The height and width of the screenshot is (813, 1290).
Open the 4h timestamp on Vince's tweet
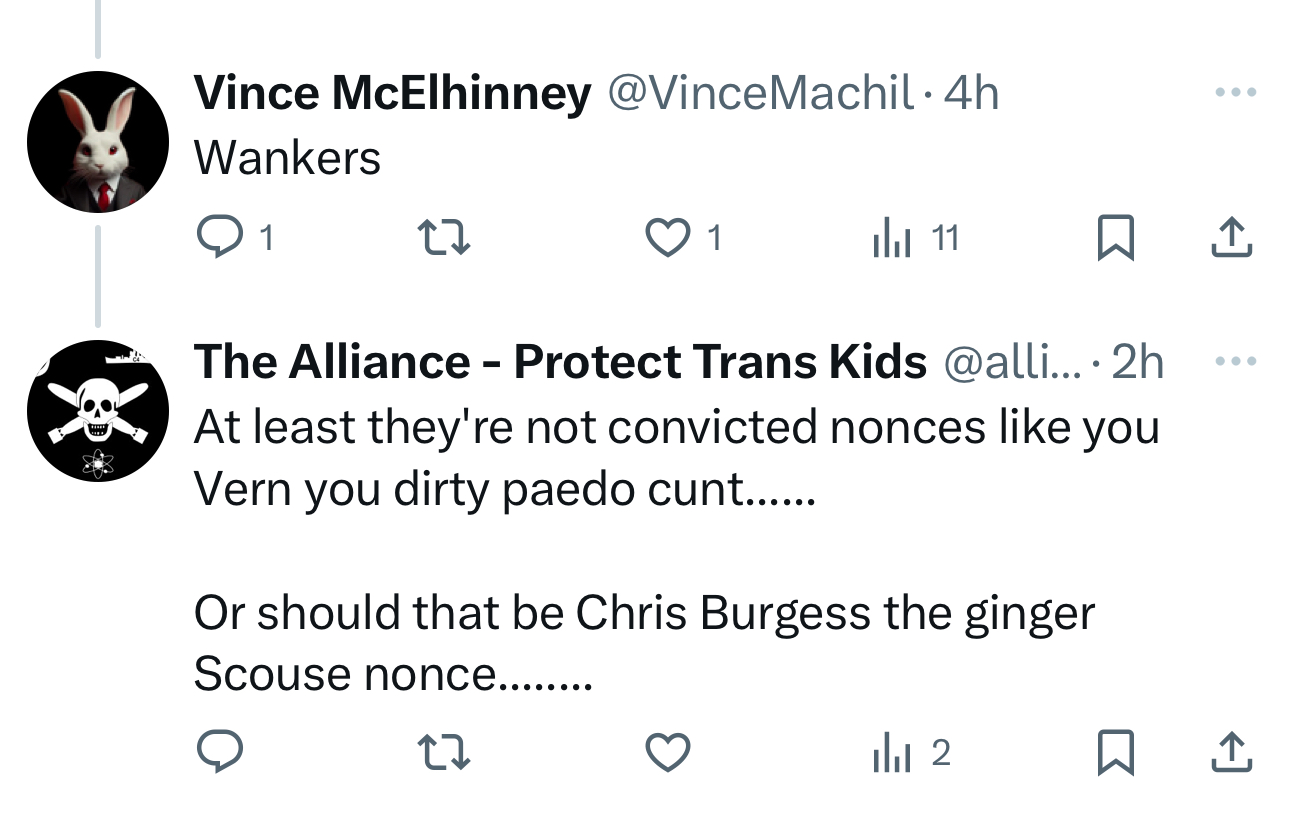coord(972,94)
